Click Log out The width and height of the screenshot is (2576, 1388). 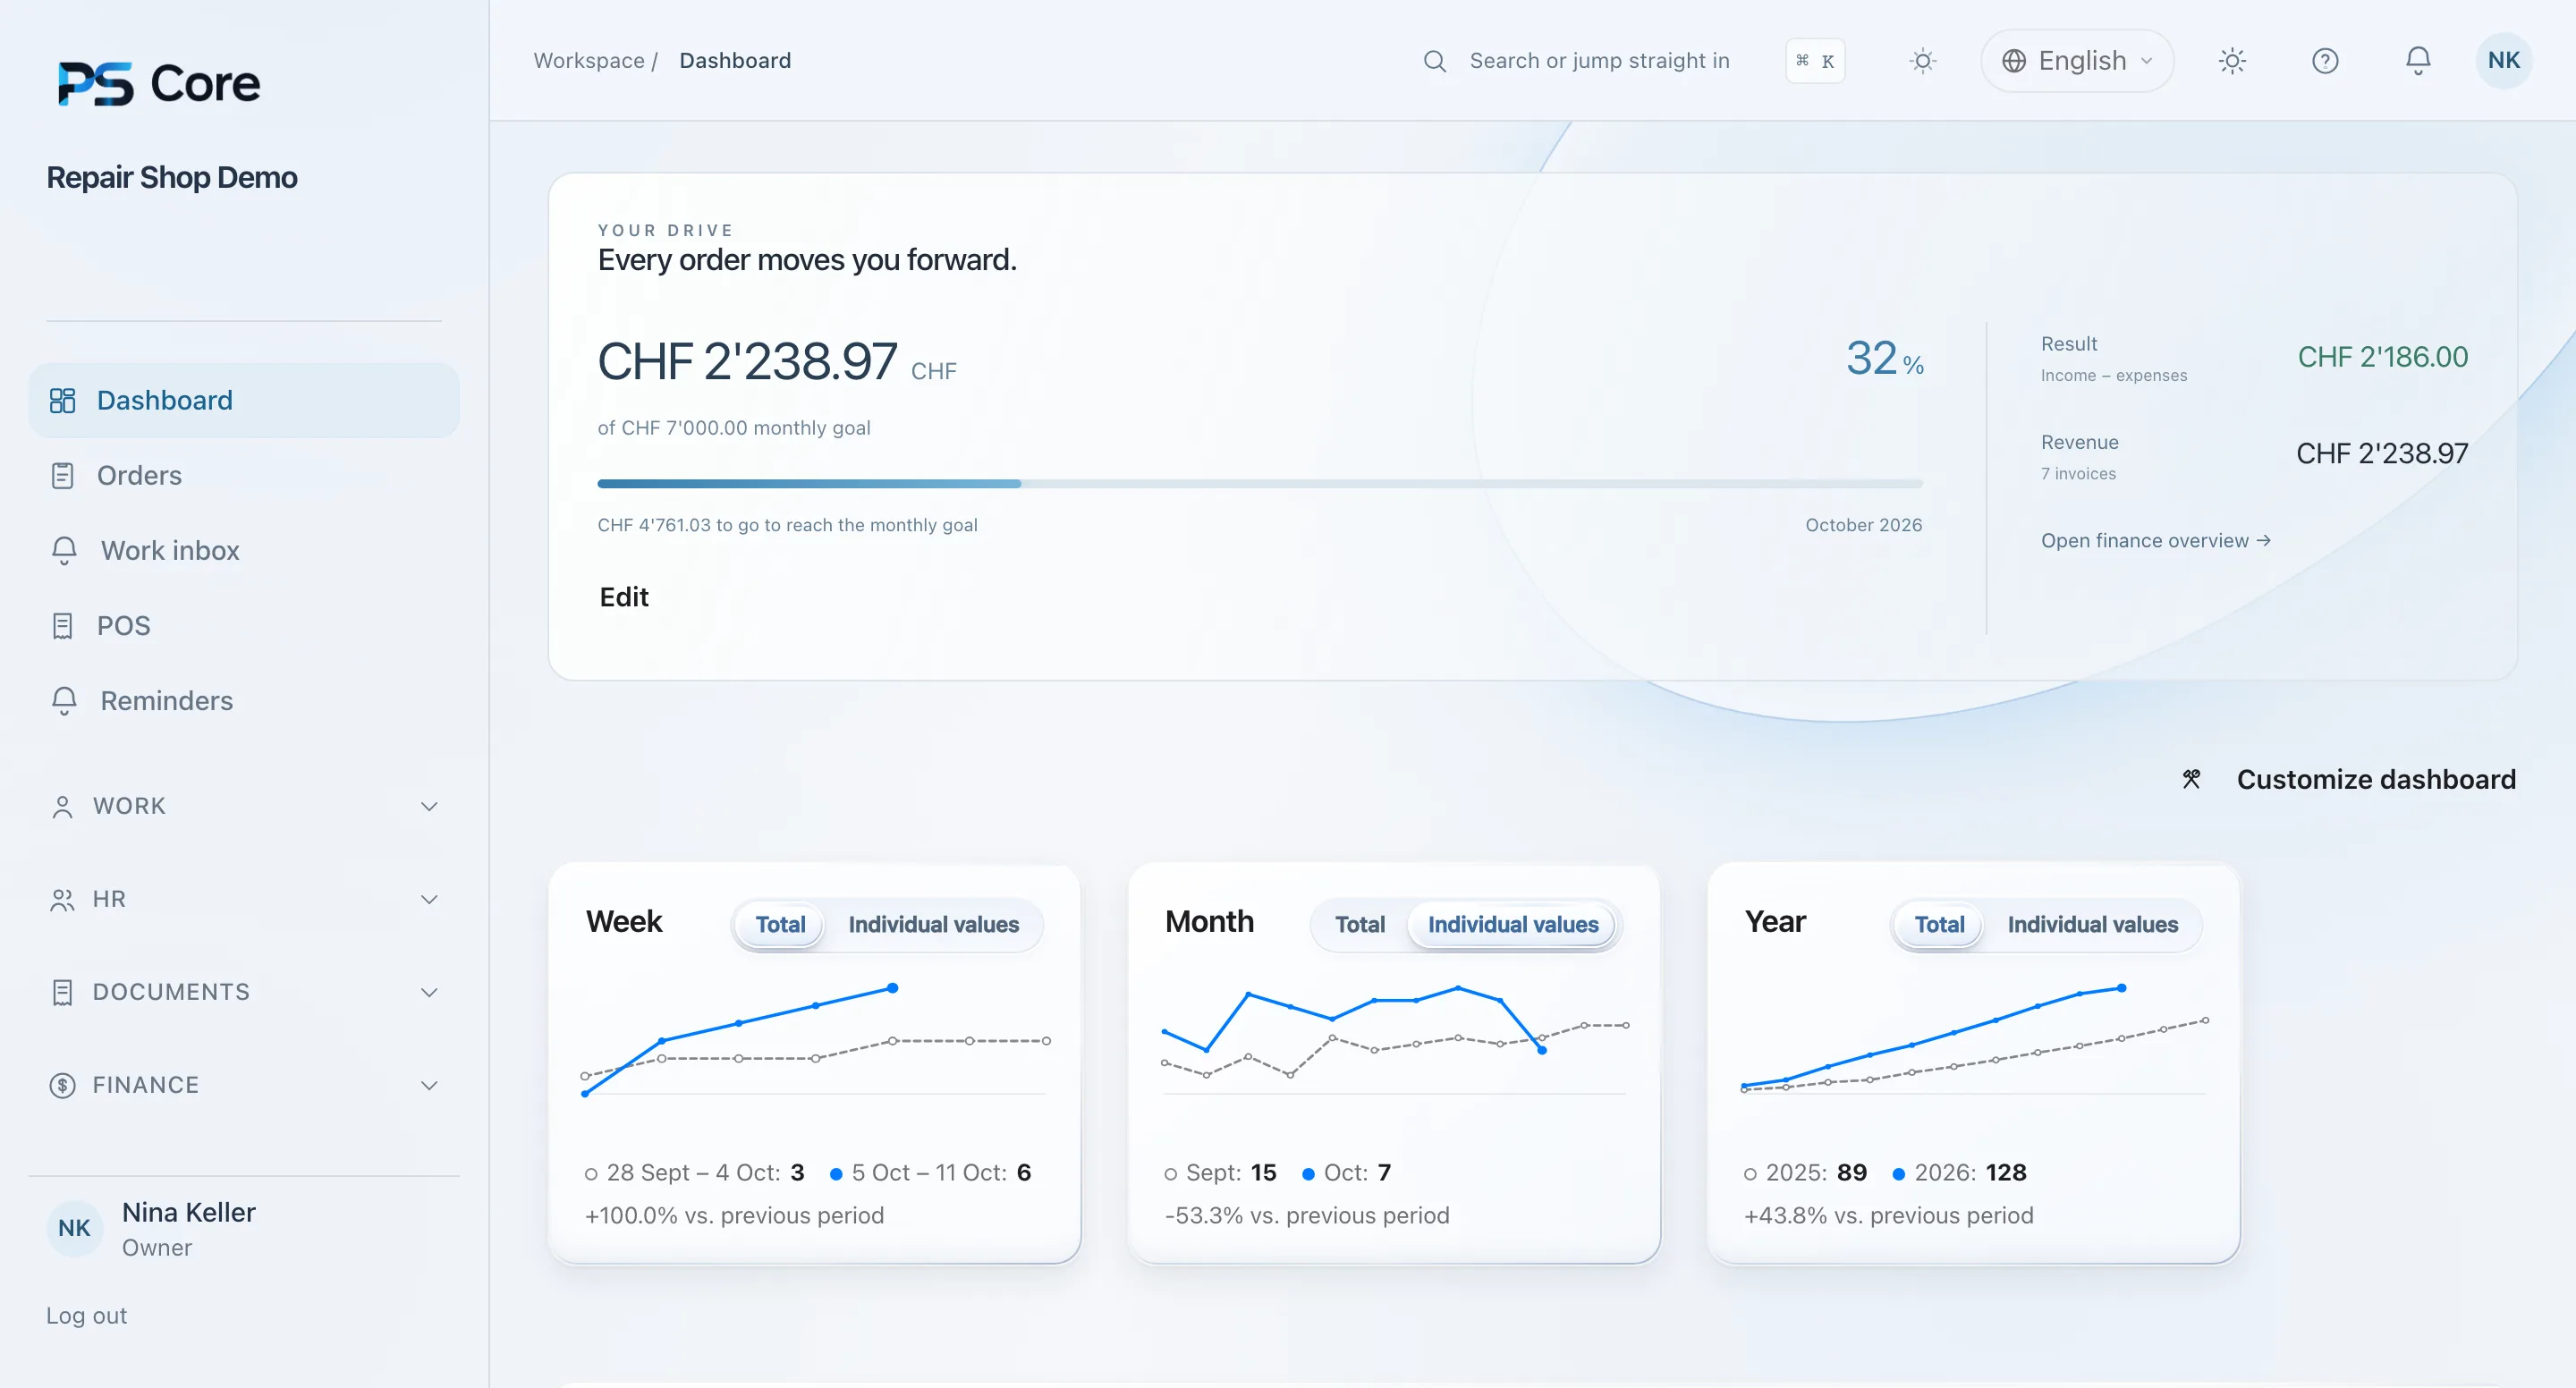click(86, 1315)
